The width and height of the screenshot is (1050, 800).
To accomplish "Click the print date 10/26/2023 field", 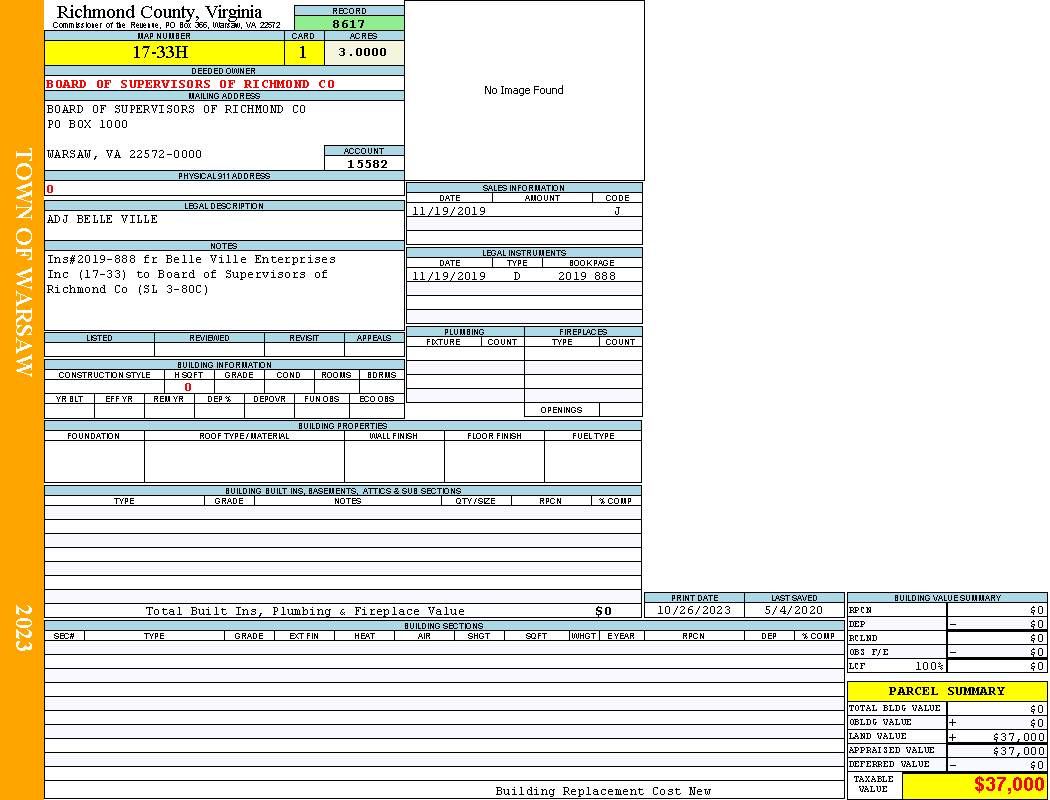I will coord(694,610).
